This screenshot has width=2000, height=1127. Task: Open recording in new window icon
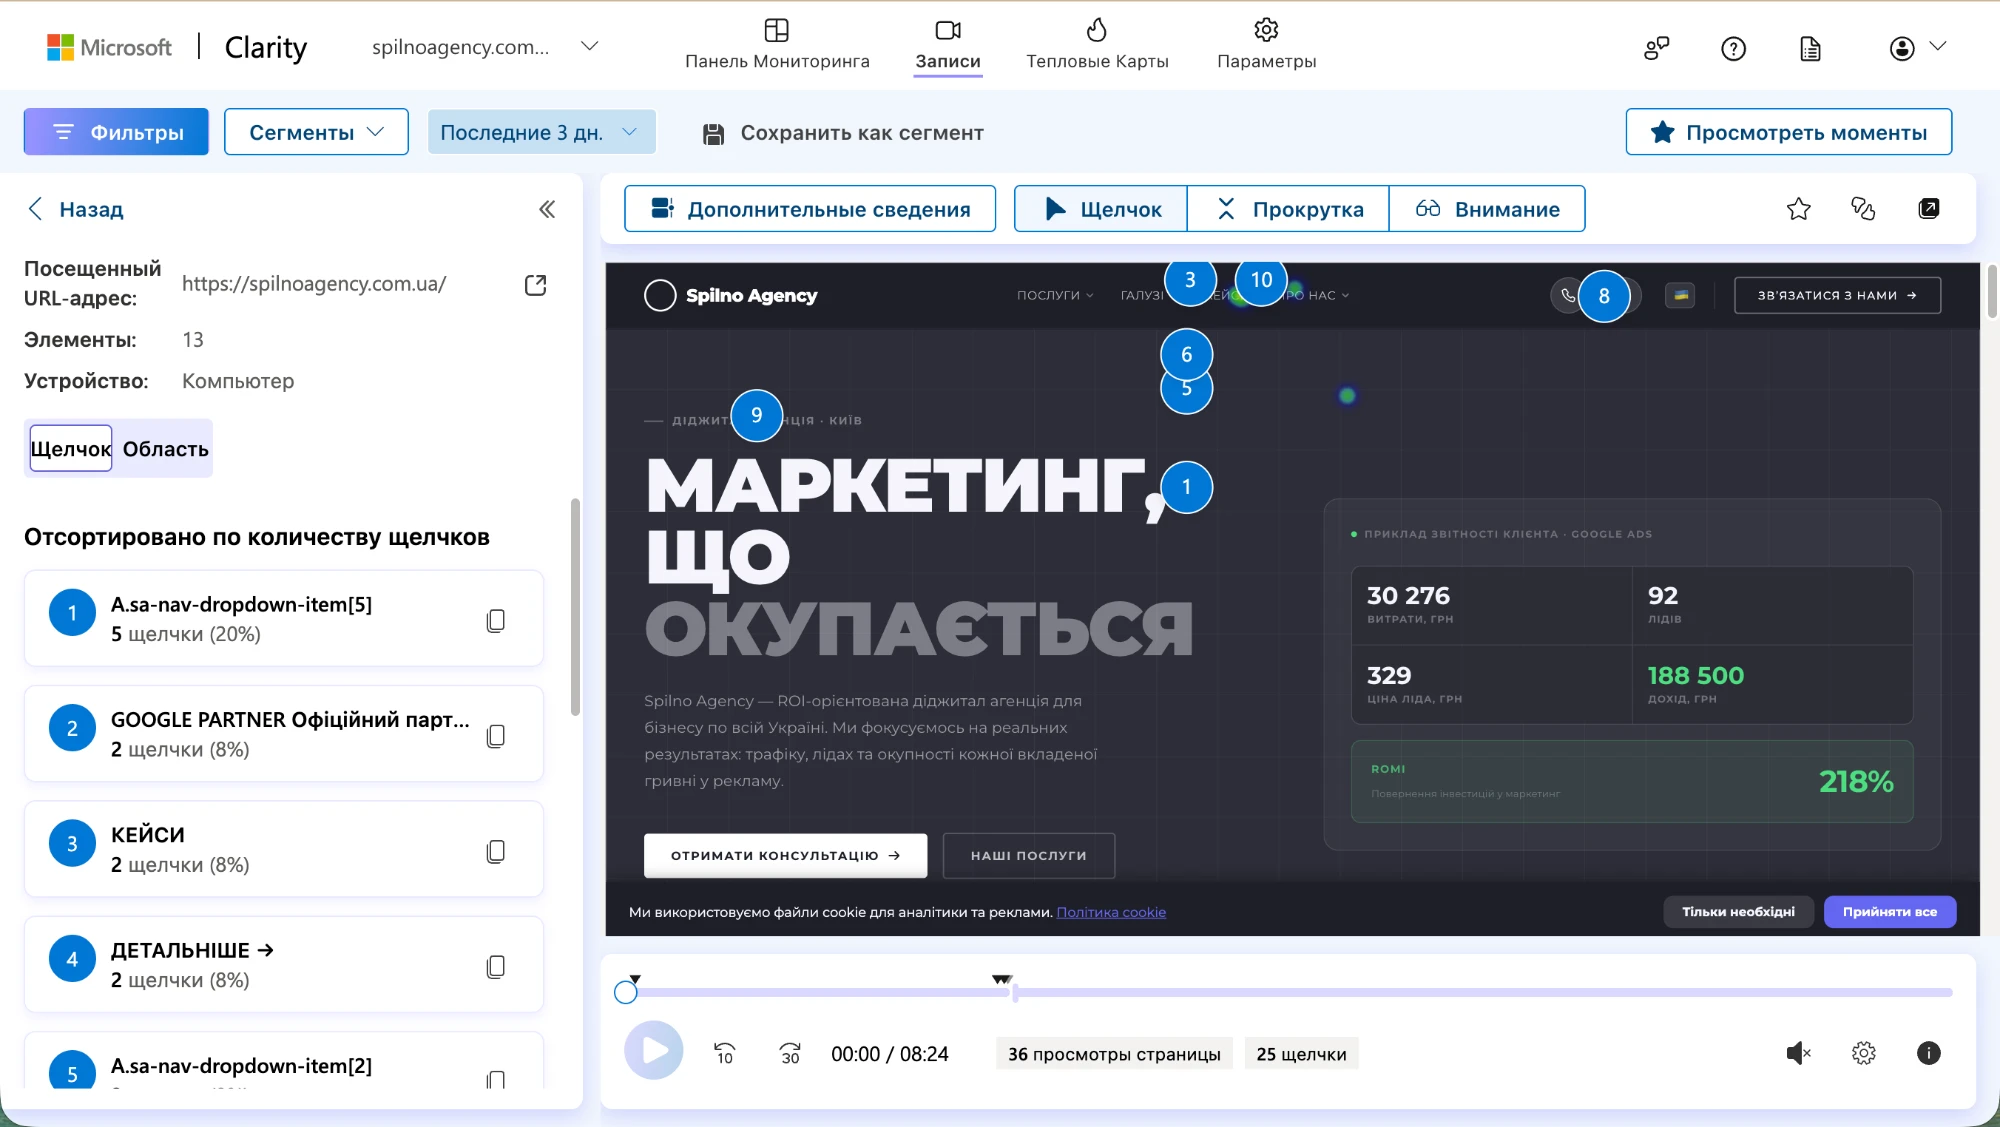pyautogui.click(x=1929, y=208)
